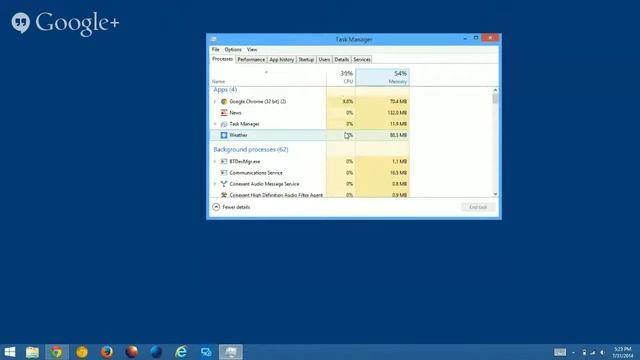Image resolution: width=640 pixels, height=360 pixels.
Task: Select the News app row
Action: 310,113
